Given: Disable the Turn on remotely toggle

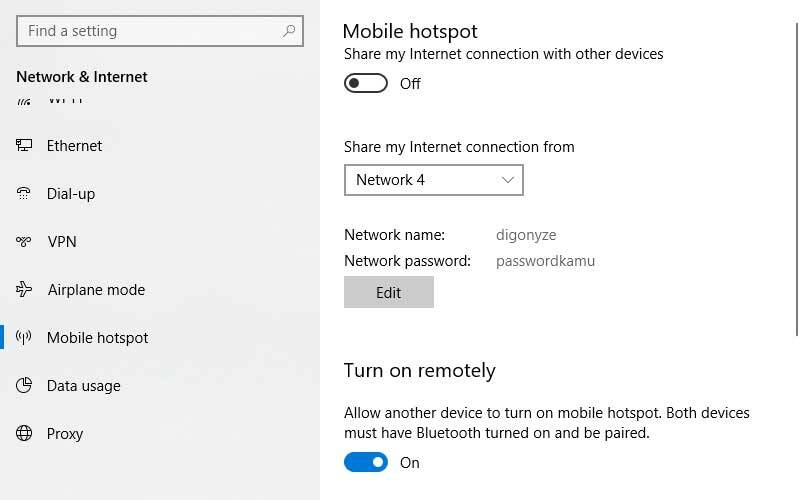Looking at the screenshot, I should point(365,463).
